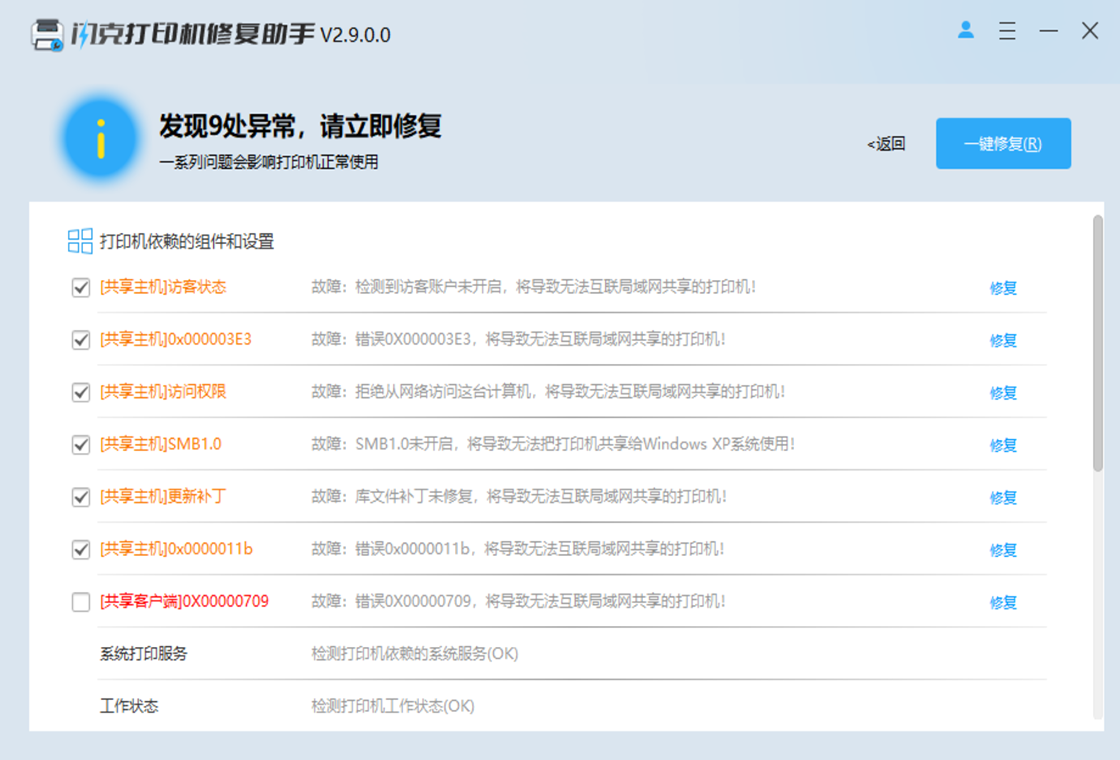This screenshot has width=1120, height=760.
Task: Open the hamburger menu in title bar
Action: tap(1007, 31)
